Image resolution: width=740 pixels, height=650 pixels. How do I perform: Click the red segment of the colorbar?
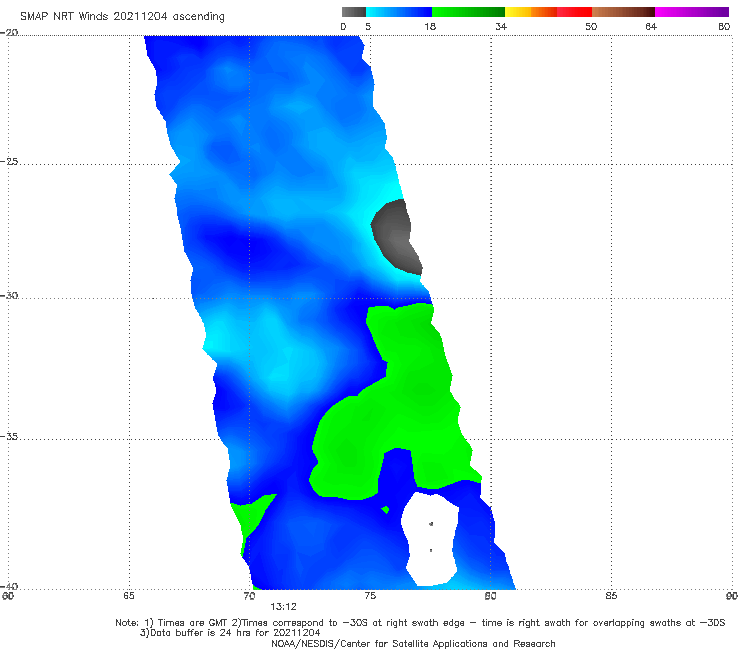coord(574,12)
